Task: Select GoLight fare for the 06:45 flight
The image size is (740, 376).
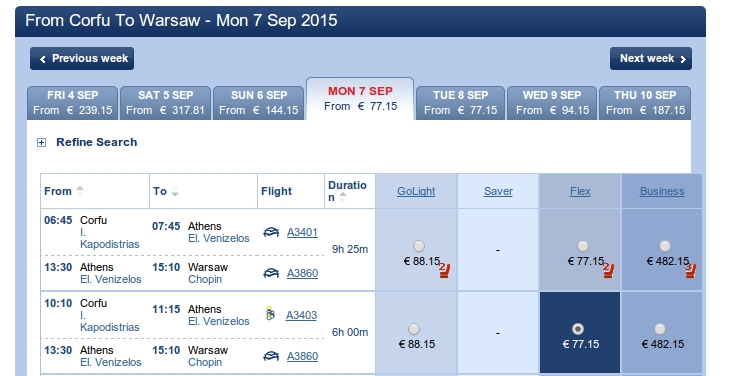Action: (x=419, y=246)
